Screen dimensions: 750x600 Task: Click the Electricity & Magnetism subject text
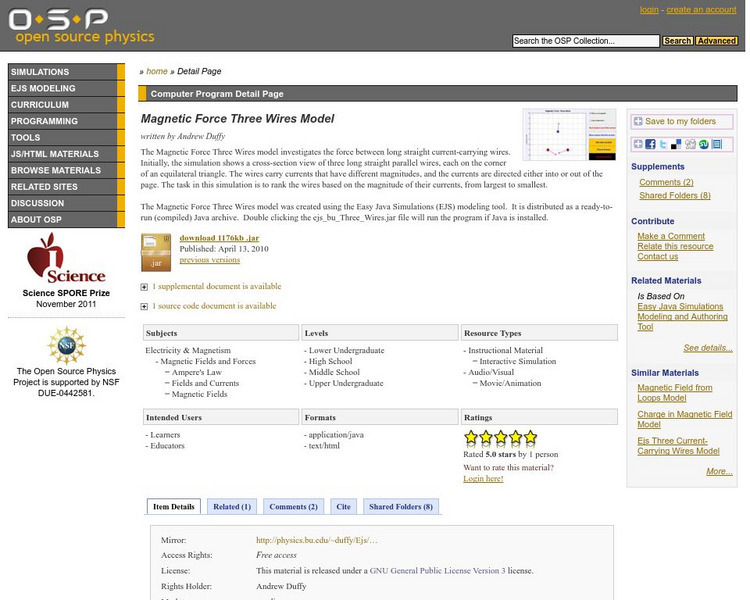tap(188, 351)
